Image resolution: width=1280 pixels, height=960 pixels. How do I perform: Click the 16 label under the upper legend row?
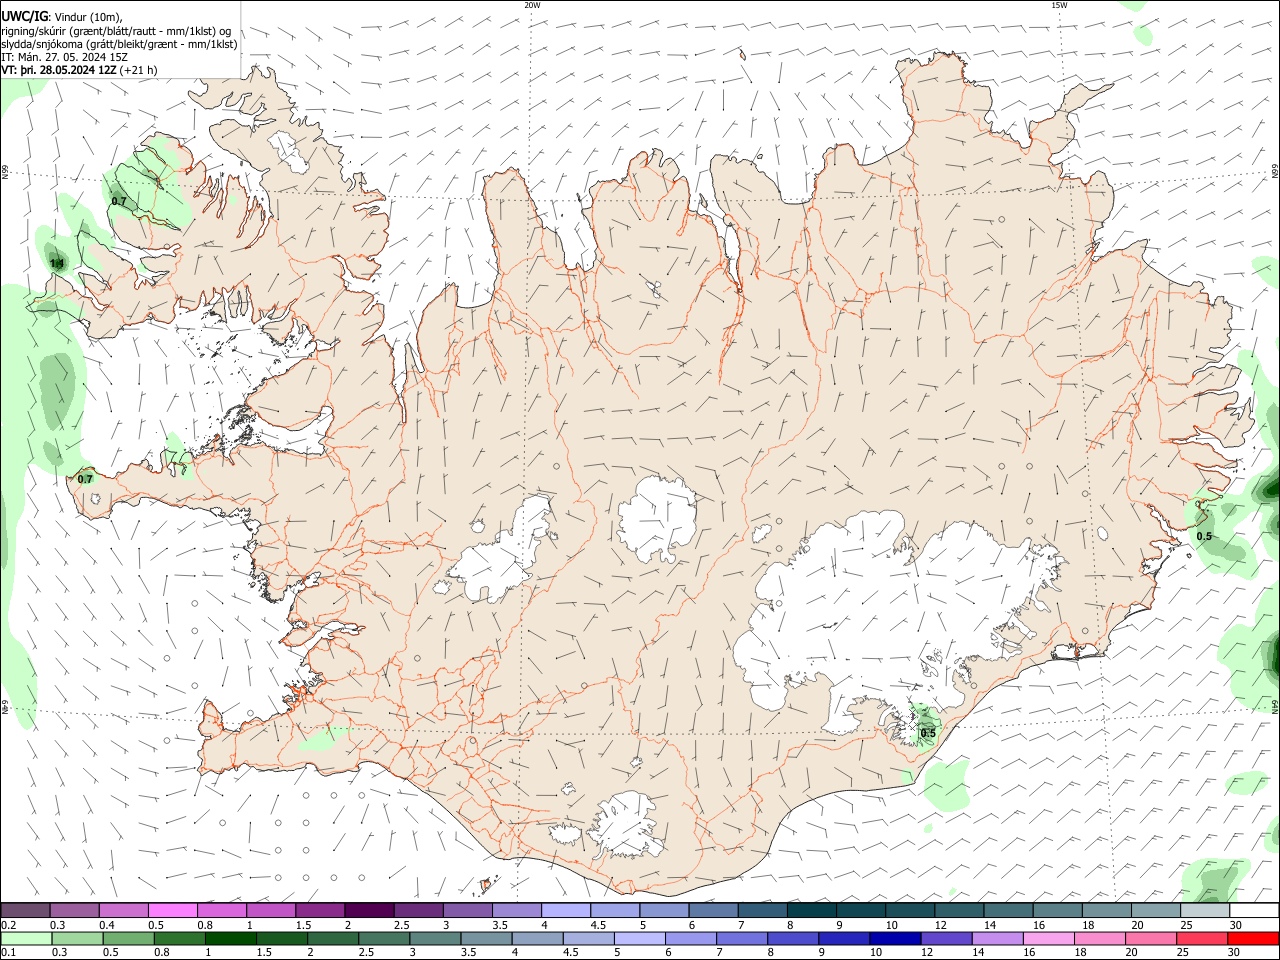pyautogui.click(x=1039, y=925)
